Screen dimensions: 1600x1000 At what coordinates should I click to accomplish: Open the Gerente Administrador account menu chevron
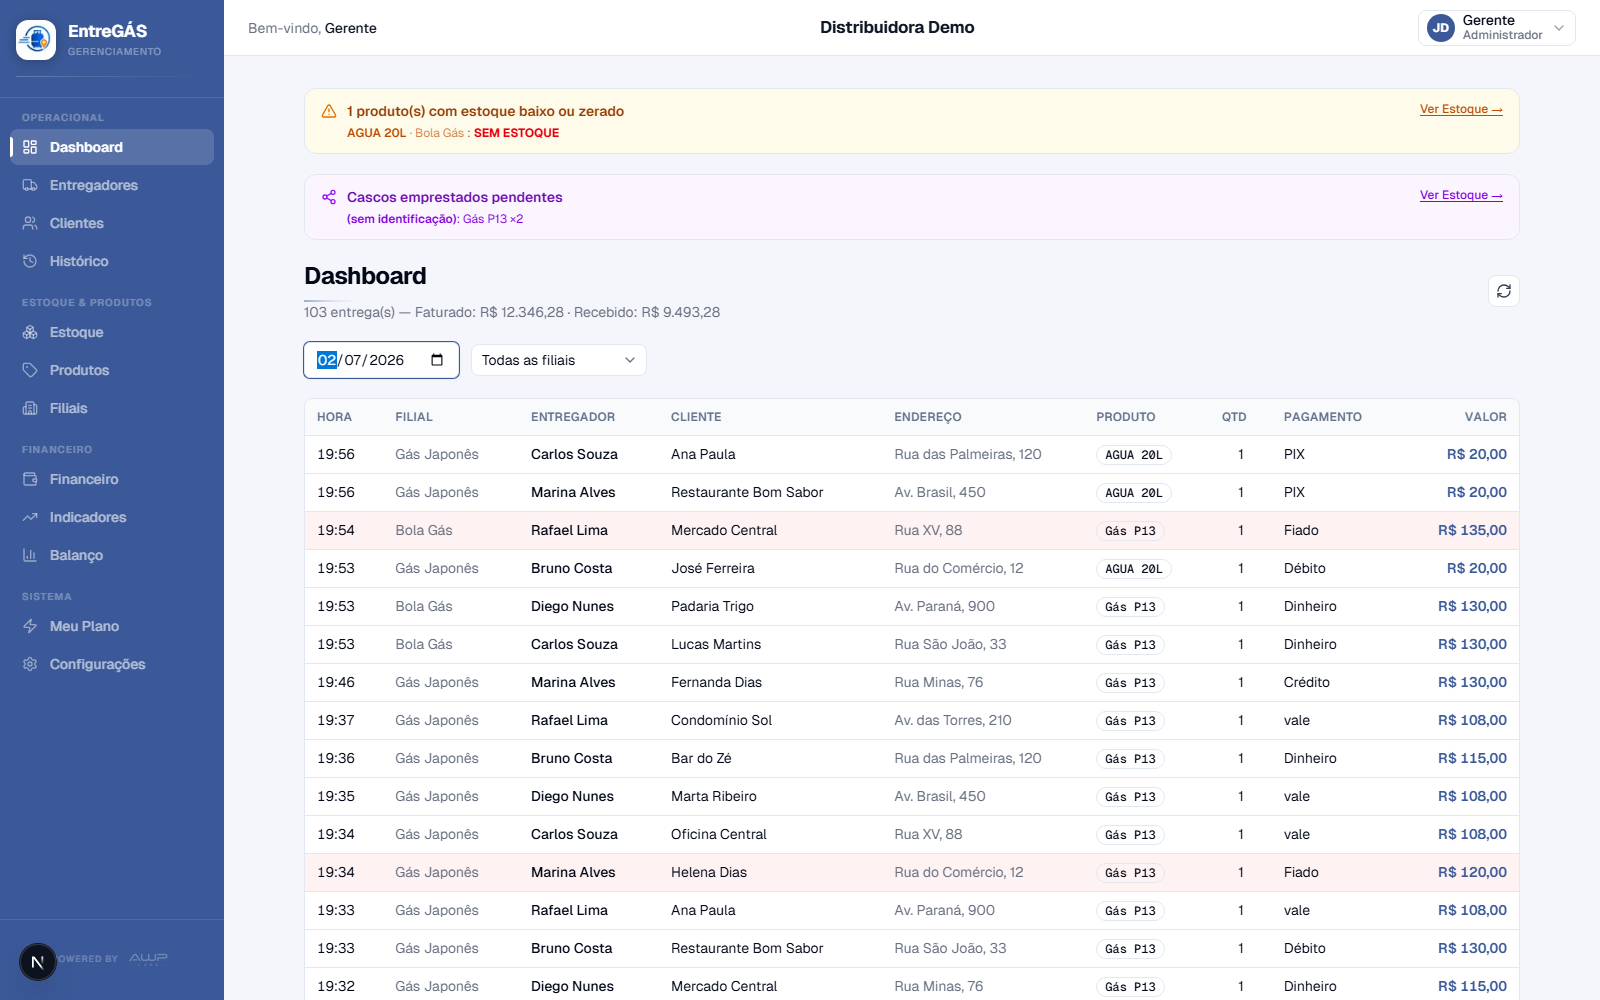[1559, 28]
